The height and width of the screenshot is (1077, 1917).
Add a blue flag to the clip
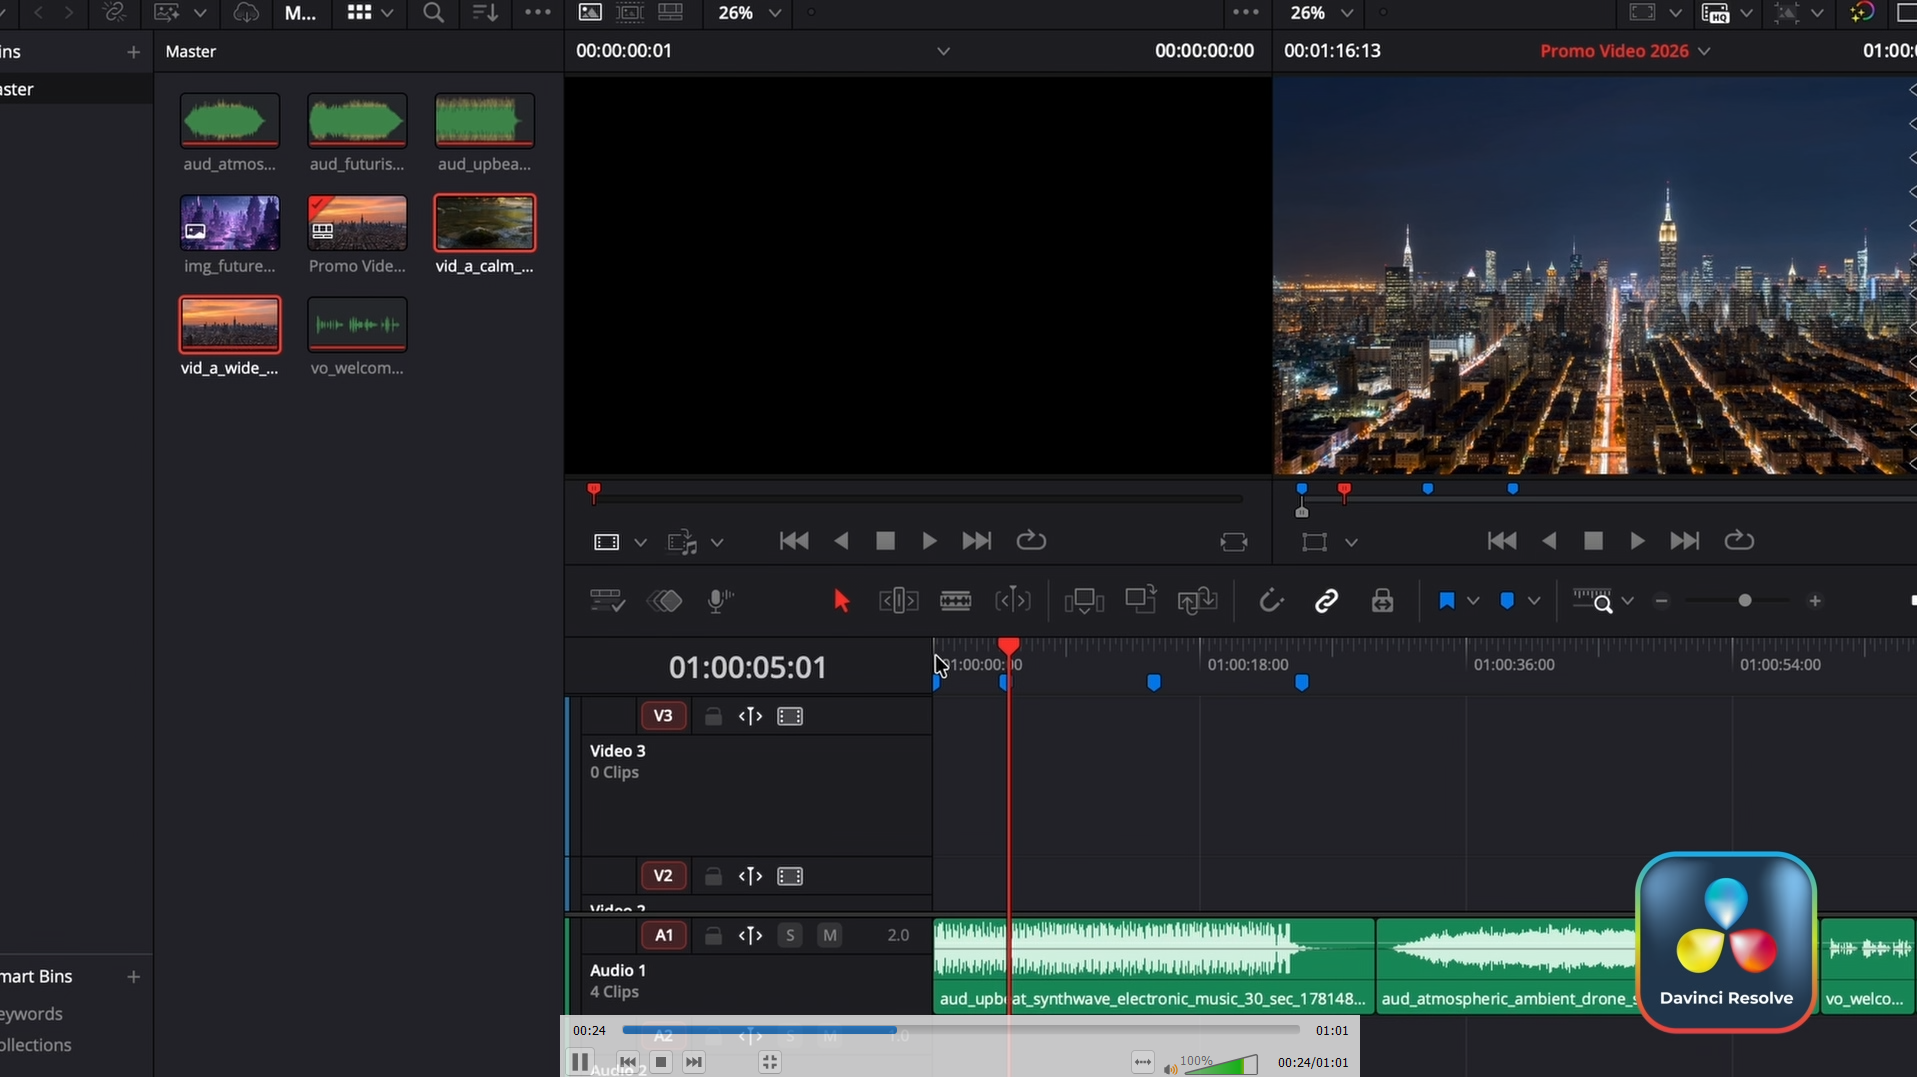point(1446,601)
